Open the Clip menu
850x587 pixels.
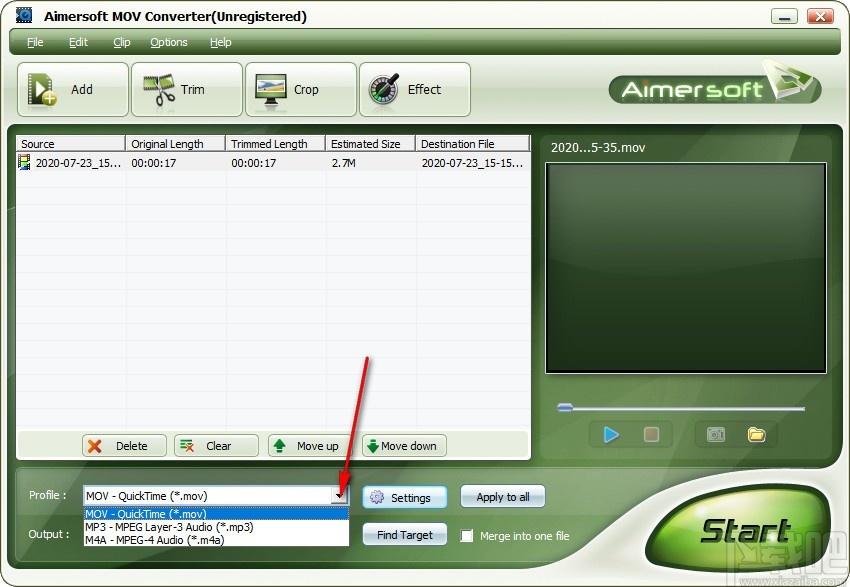[x=121, y=42]
